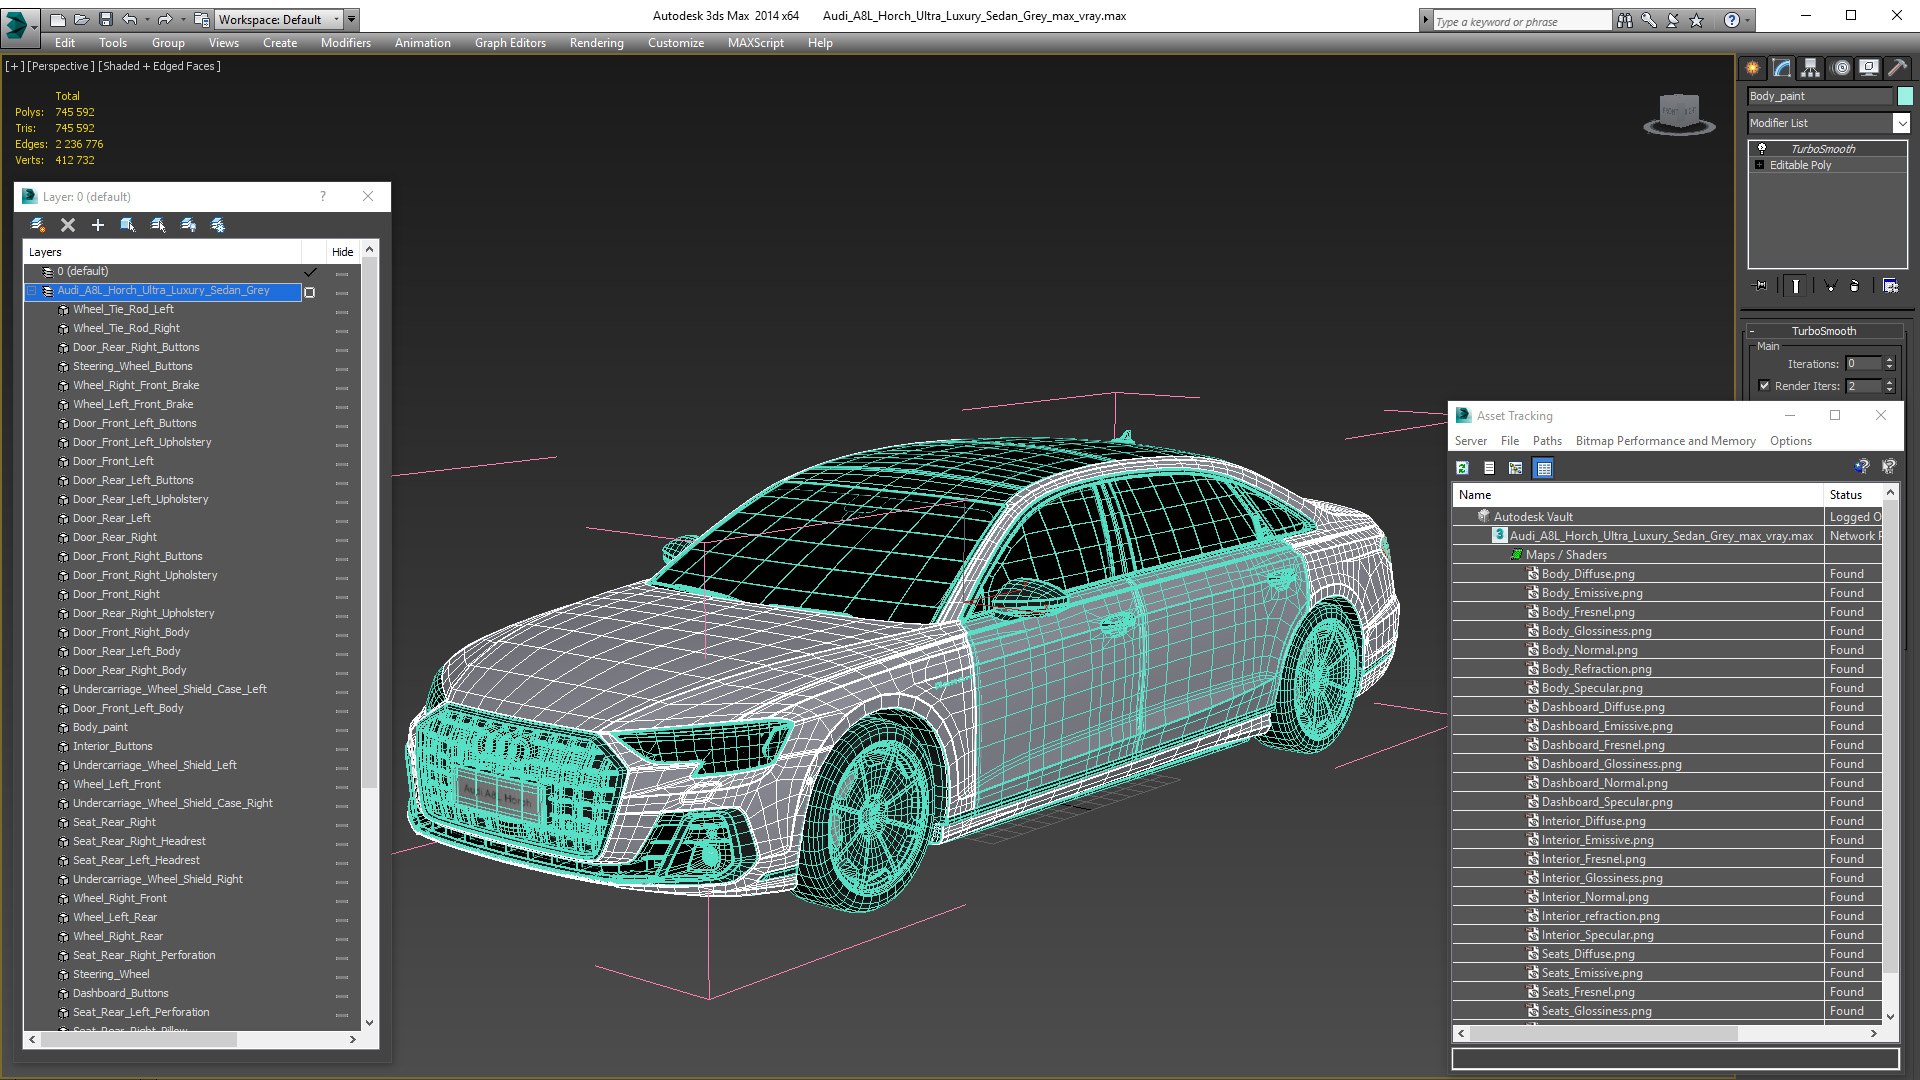The image size is (1920, 1080).
Task: Toggle current-layer box for Audi_A8L layer
Action: point(310,292)
